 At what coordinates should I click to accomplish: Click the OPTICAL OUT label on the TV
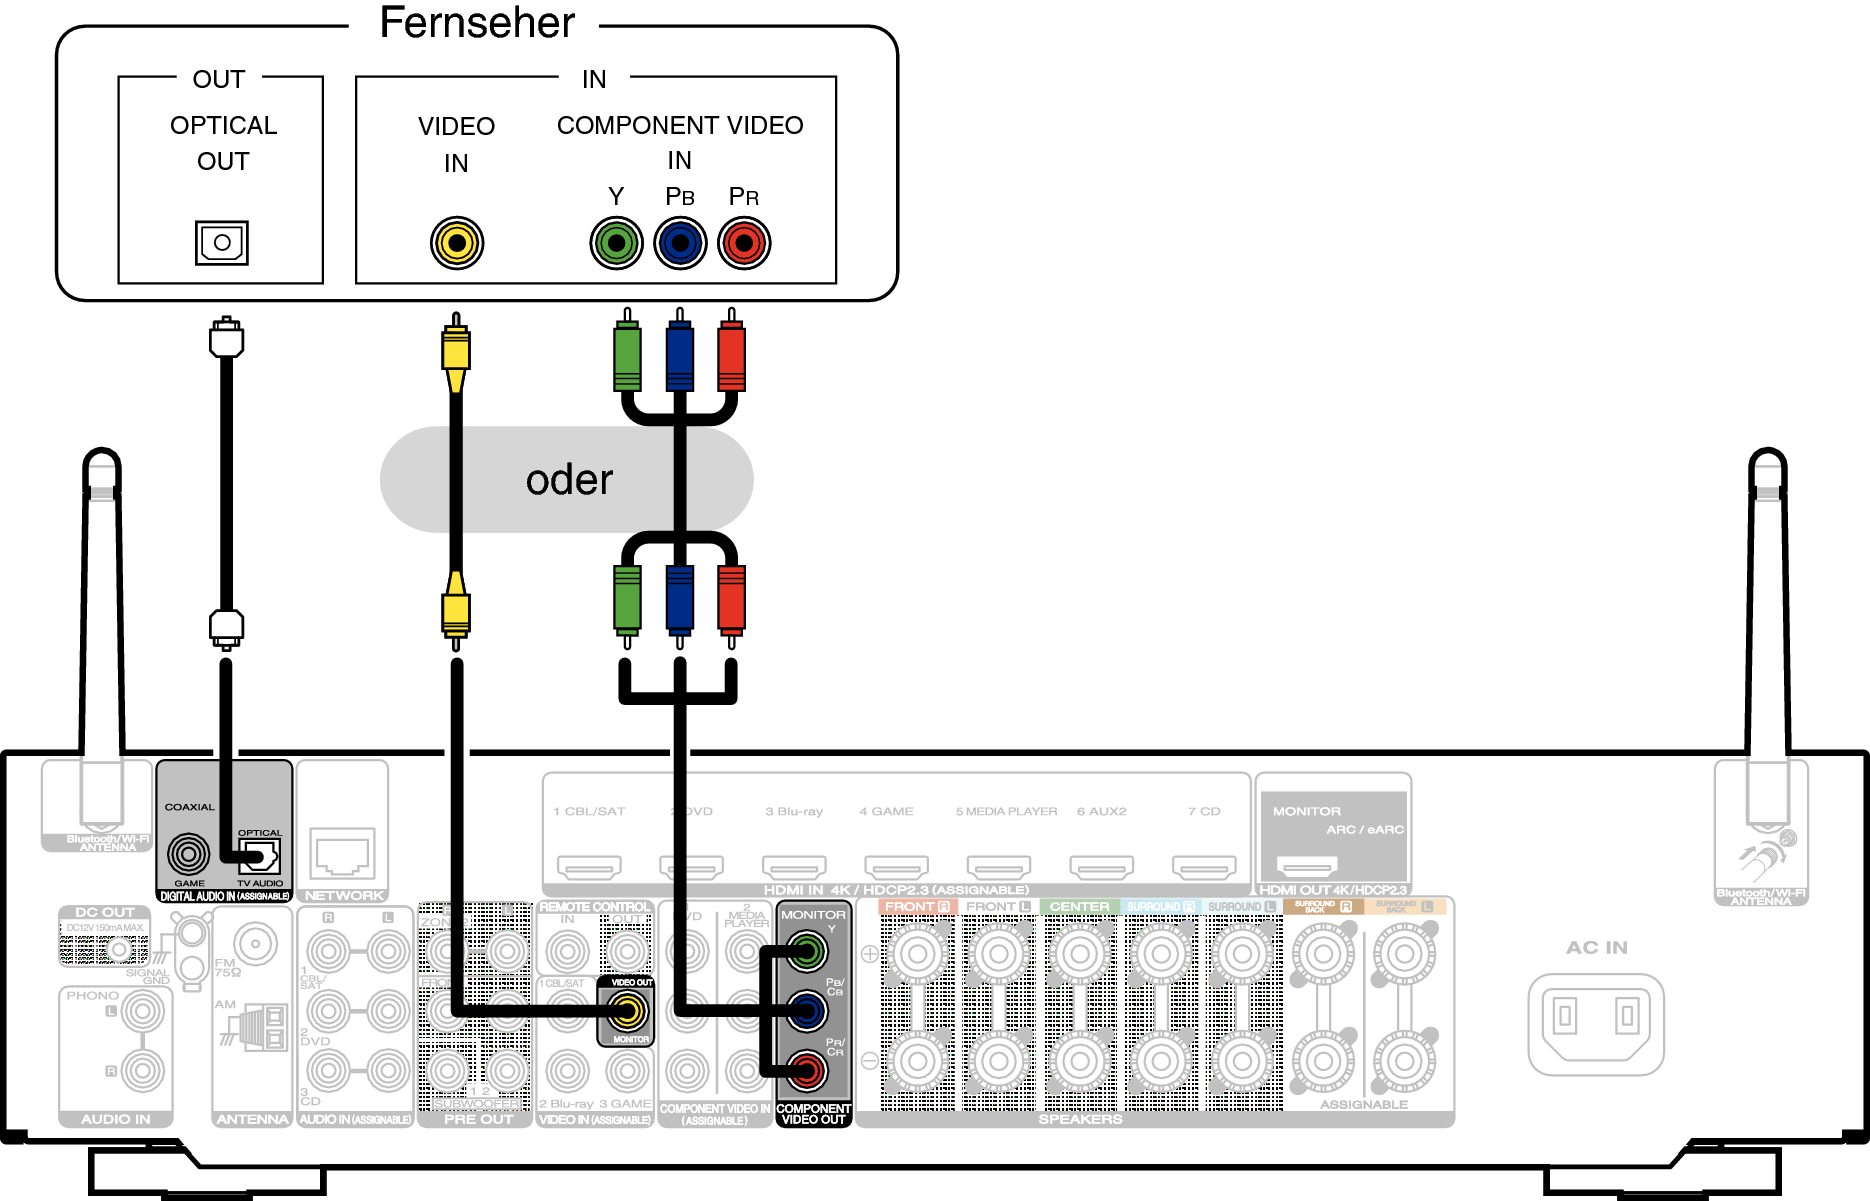223,143
